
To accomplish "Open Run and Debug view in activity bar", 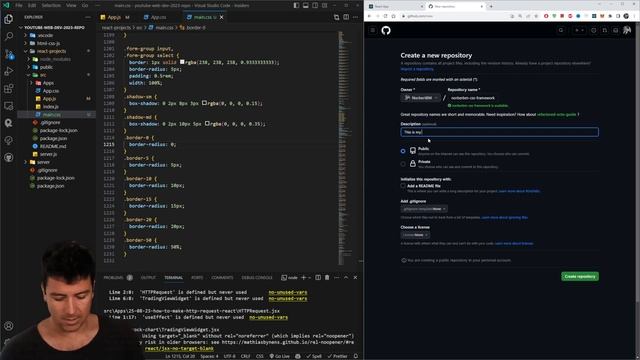I will coord(9,71).
